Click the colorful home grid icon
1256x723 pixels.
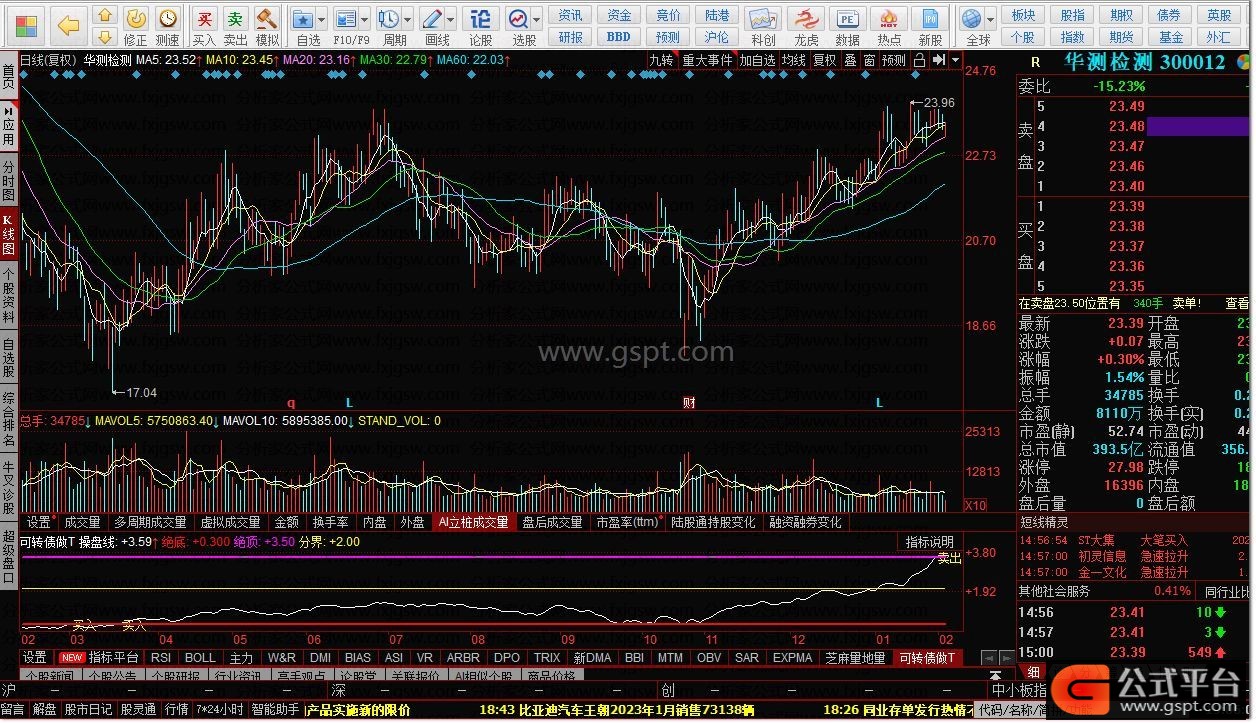tap(24, 25)
